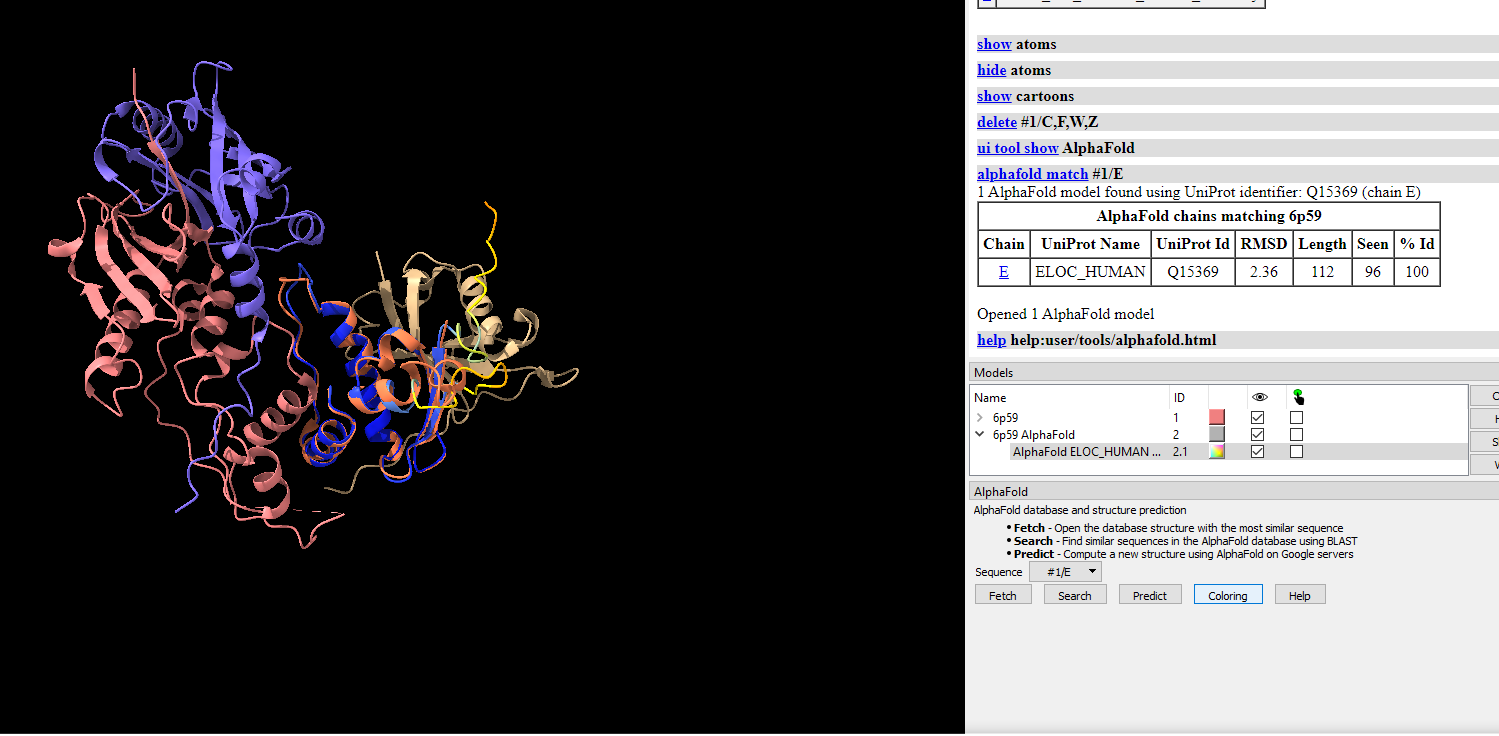Select the AlphaFold ELOC_HUMAN row in Models
The image size is (1499, 736).
[1086, 452]
